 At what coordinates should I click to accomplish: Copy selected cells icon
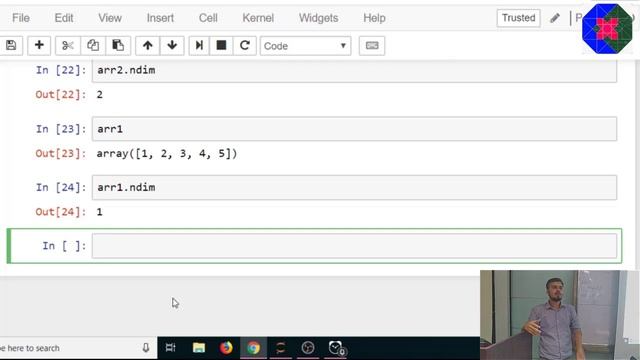click(93, 45)
